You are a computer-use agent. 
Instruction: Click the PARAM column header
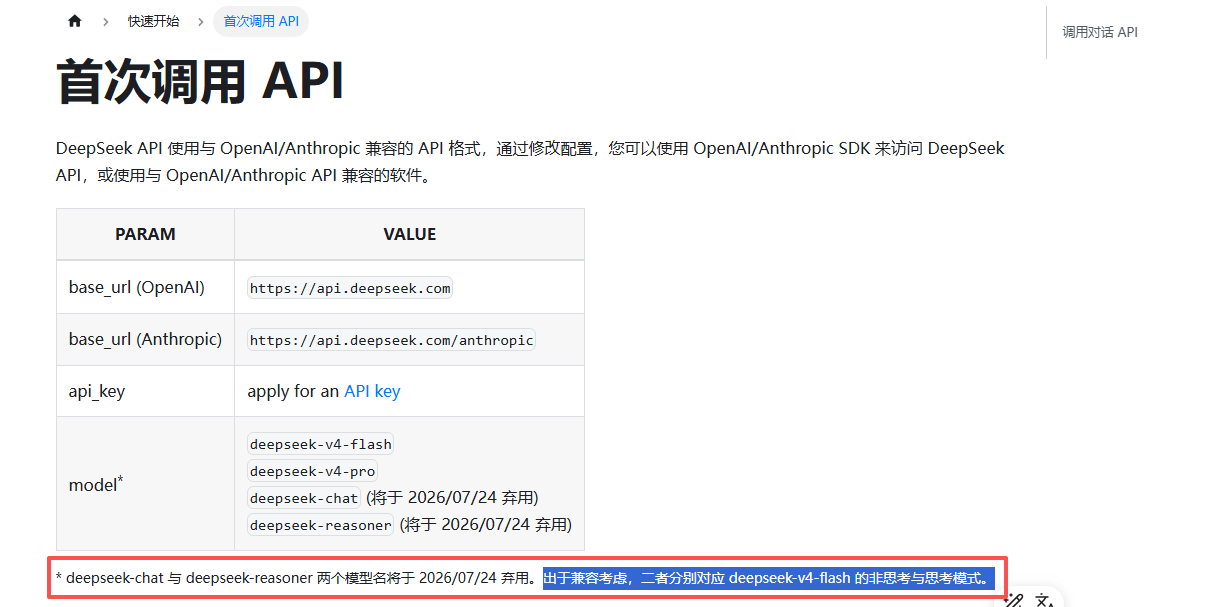tap(145, 234)
